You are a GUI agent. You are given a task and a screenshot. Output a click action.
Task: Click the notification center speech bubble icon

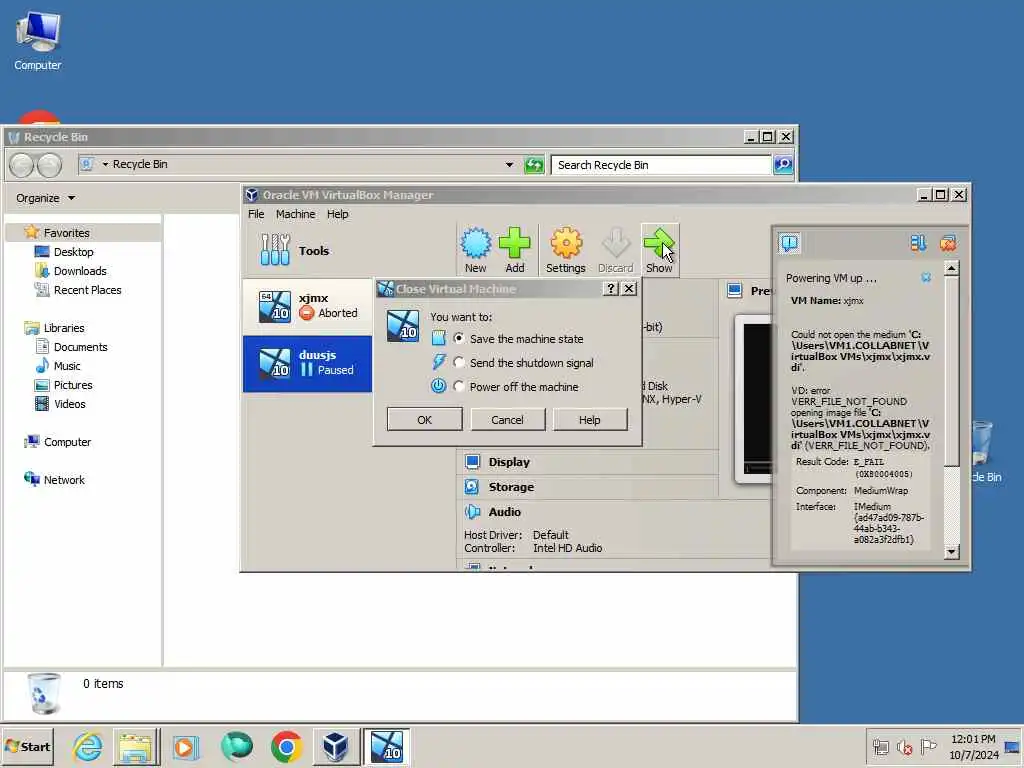[790, 243]
